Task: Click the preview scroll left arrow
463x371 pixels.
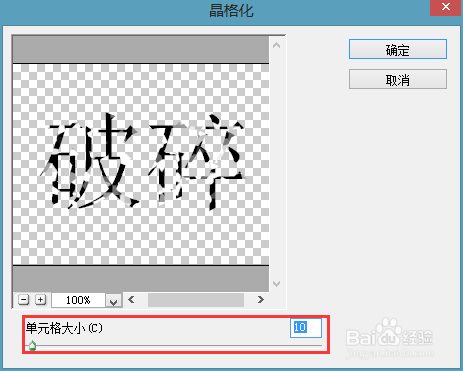Action: [x=131, y=300]
